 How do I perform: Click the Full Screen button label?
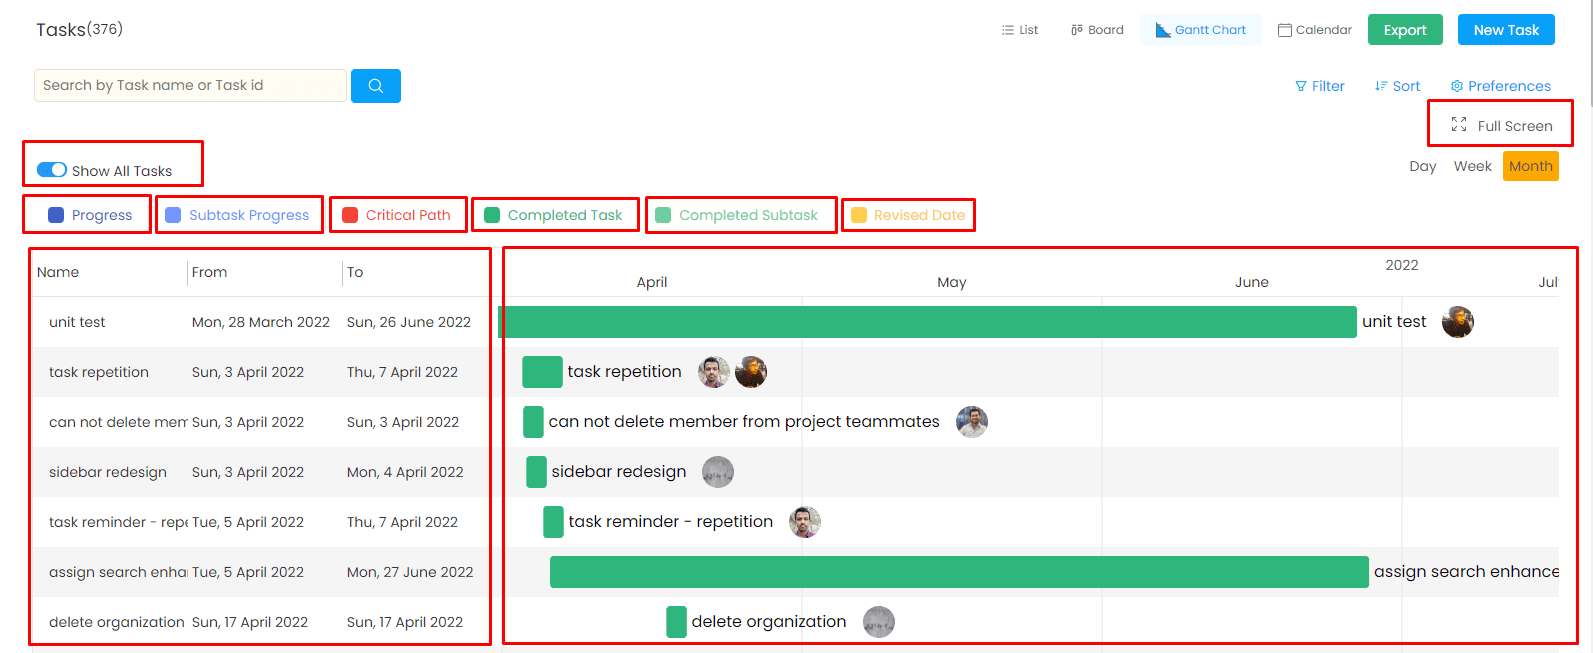pyautogui.click(x=1515, y=126)
